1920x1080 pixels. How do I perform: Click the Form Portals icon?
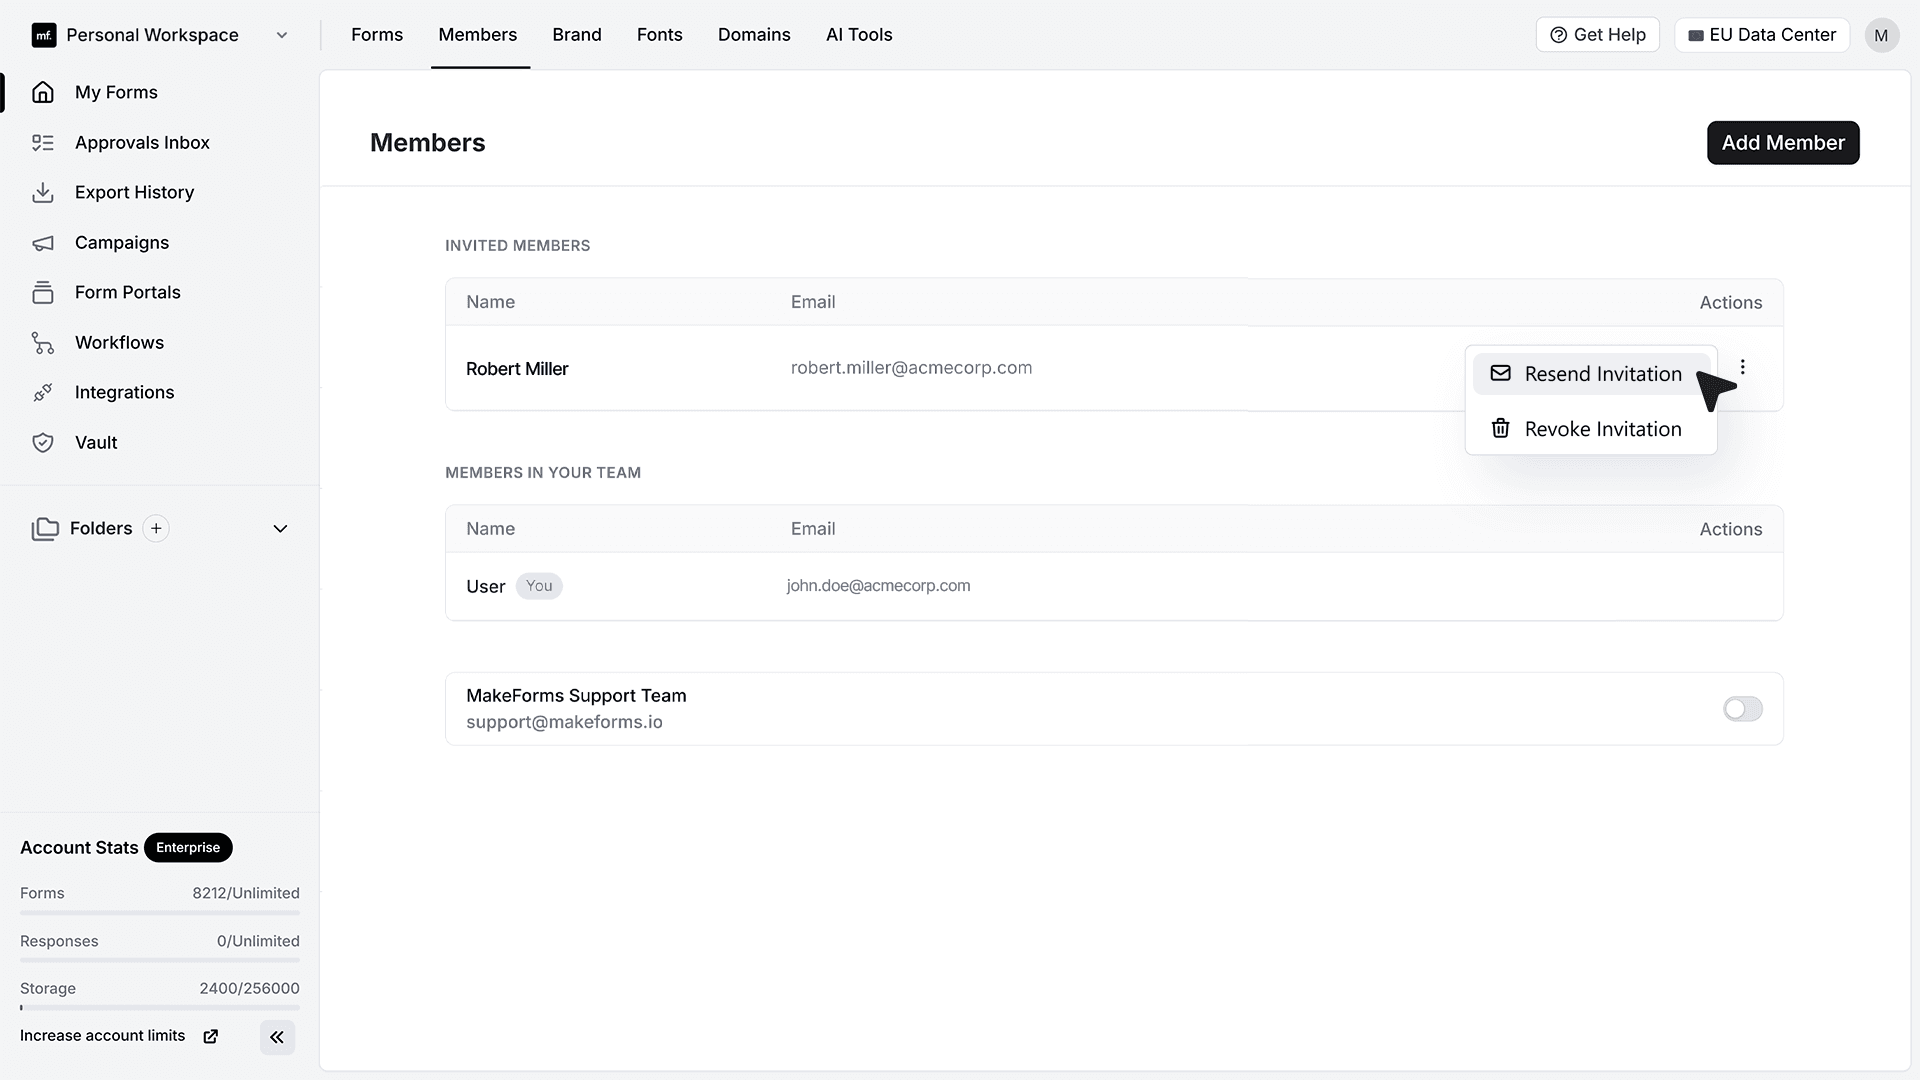(43, 293)
